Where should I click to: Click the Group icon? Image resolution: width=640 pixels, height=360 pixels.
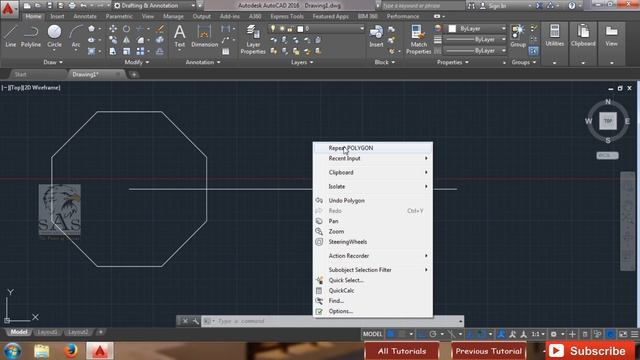coord(518,36)
